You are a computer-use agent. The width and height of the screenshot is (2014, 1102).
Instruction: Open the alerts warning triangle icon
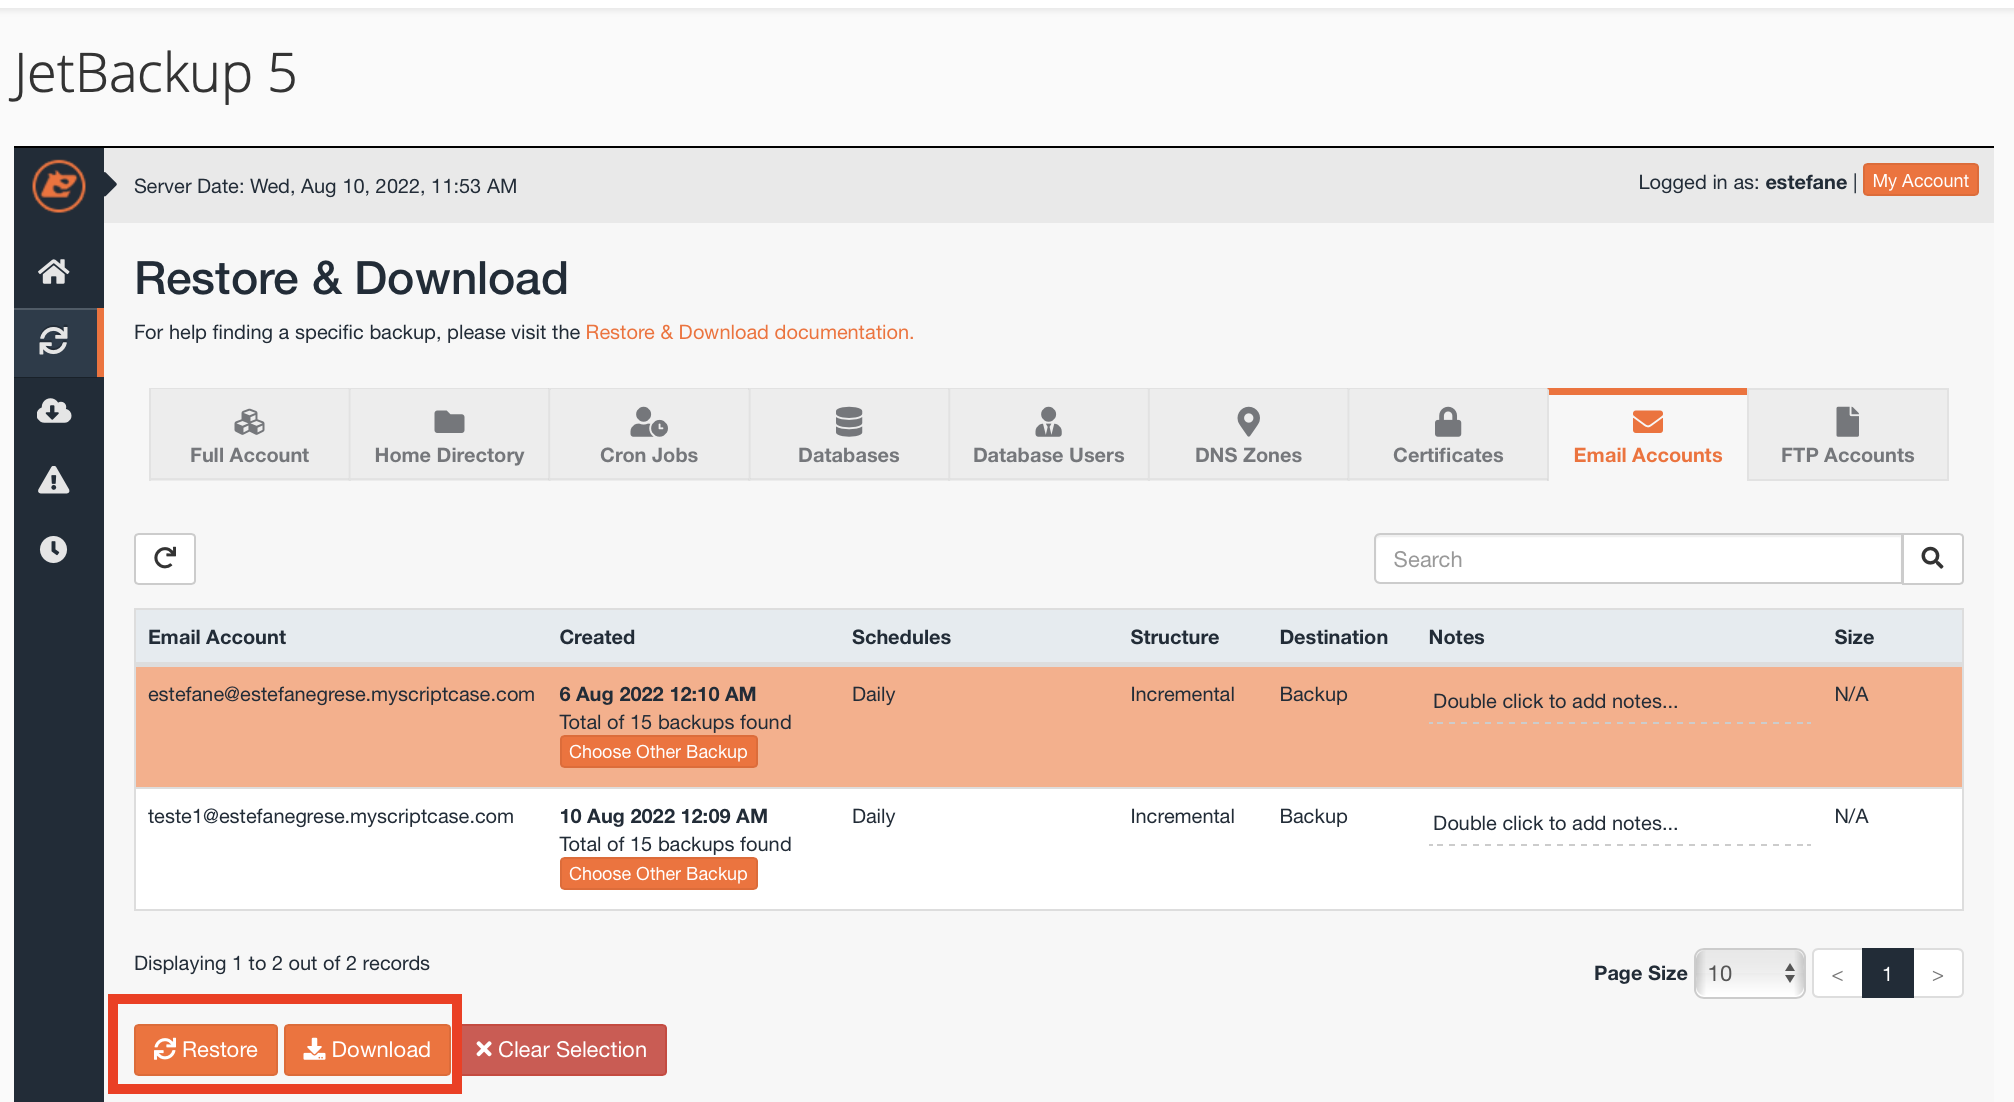(54, 480)
